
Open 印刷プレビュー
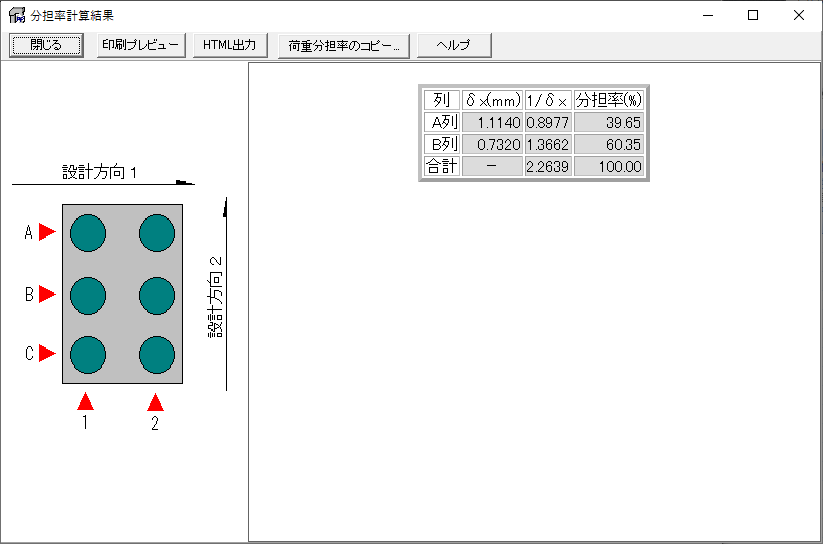[x=141, y=45]
